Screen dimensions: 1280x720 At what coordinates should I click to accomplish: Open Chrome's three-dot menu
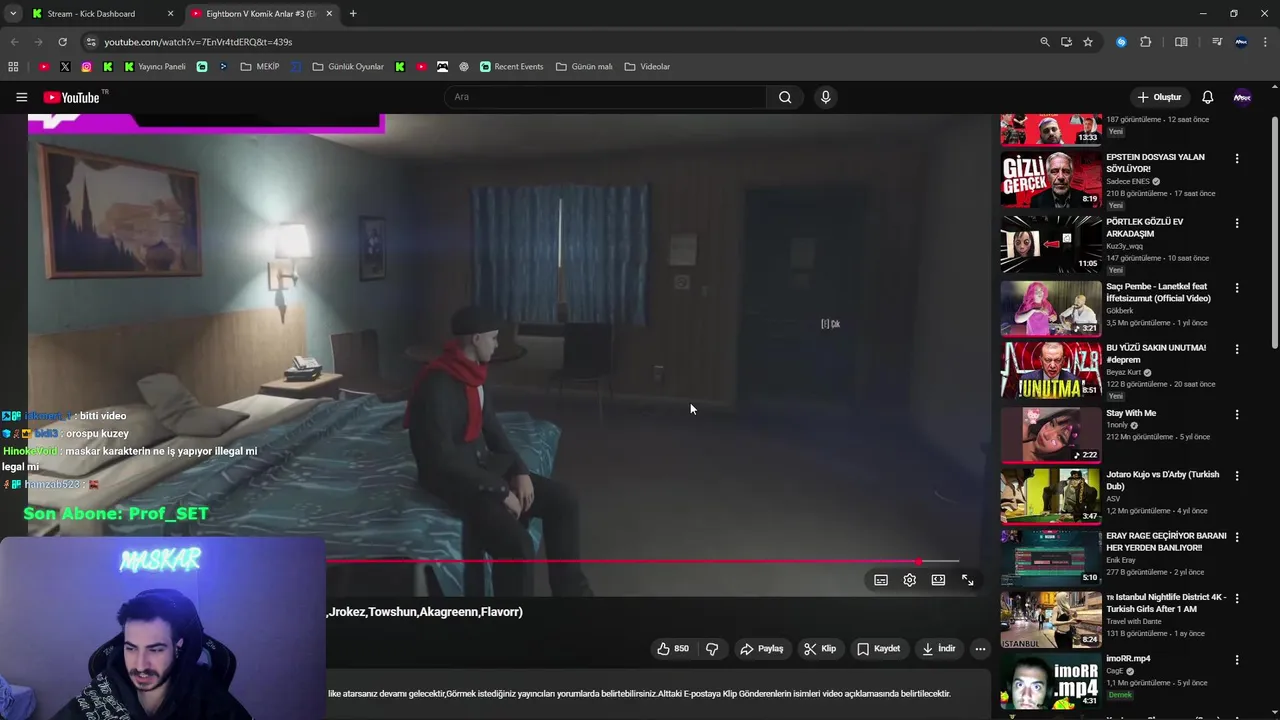click(x=1266, y=42)
